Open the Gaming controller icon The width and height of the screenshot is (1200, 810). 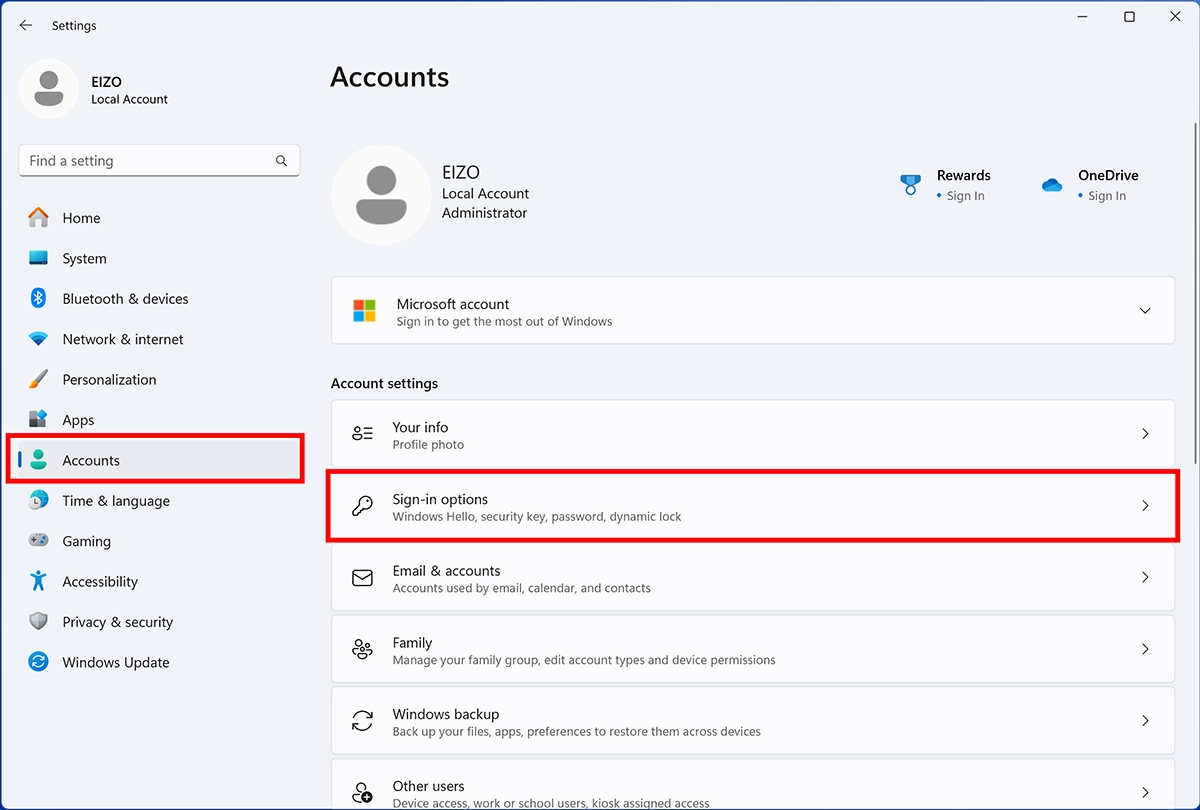(38, 541)
